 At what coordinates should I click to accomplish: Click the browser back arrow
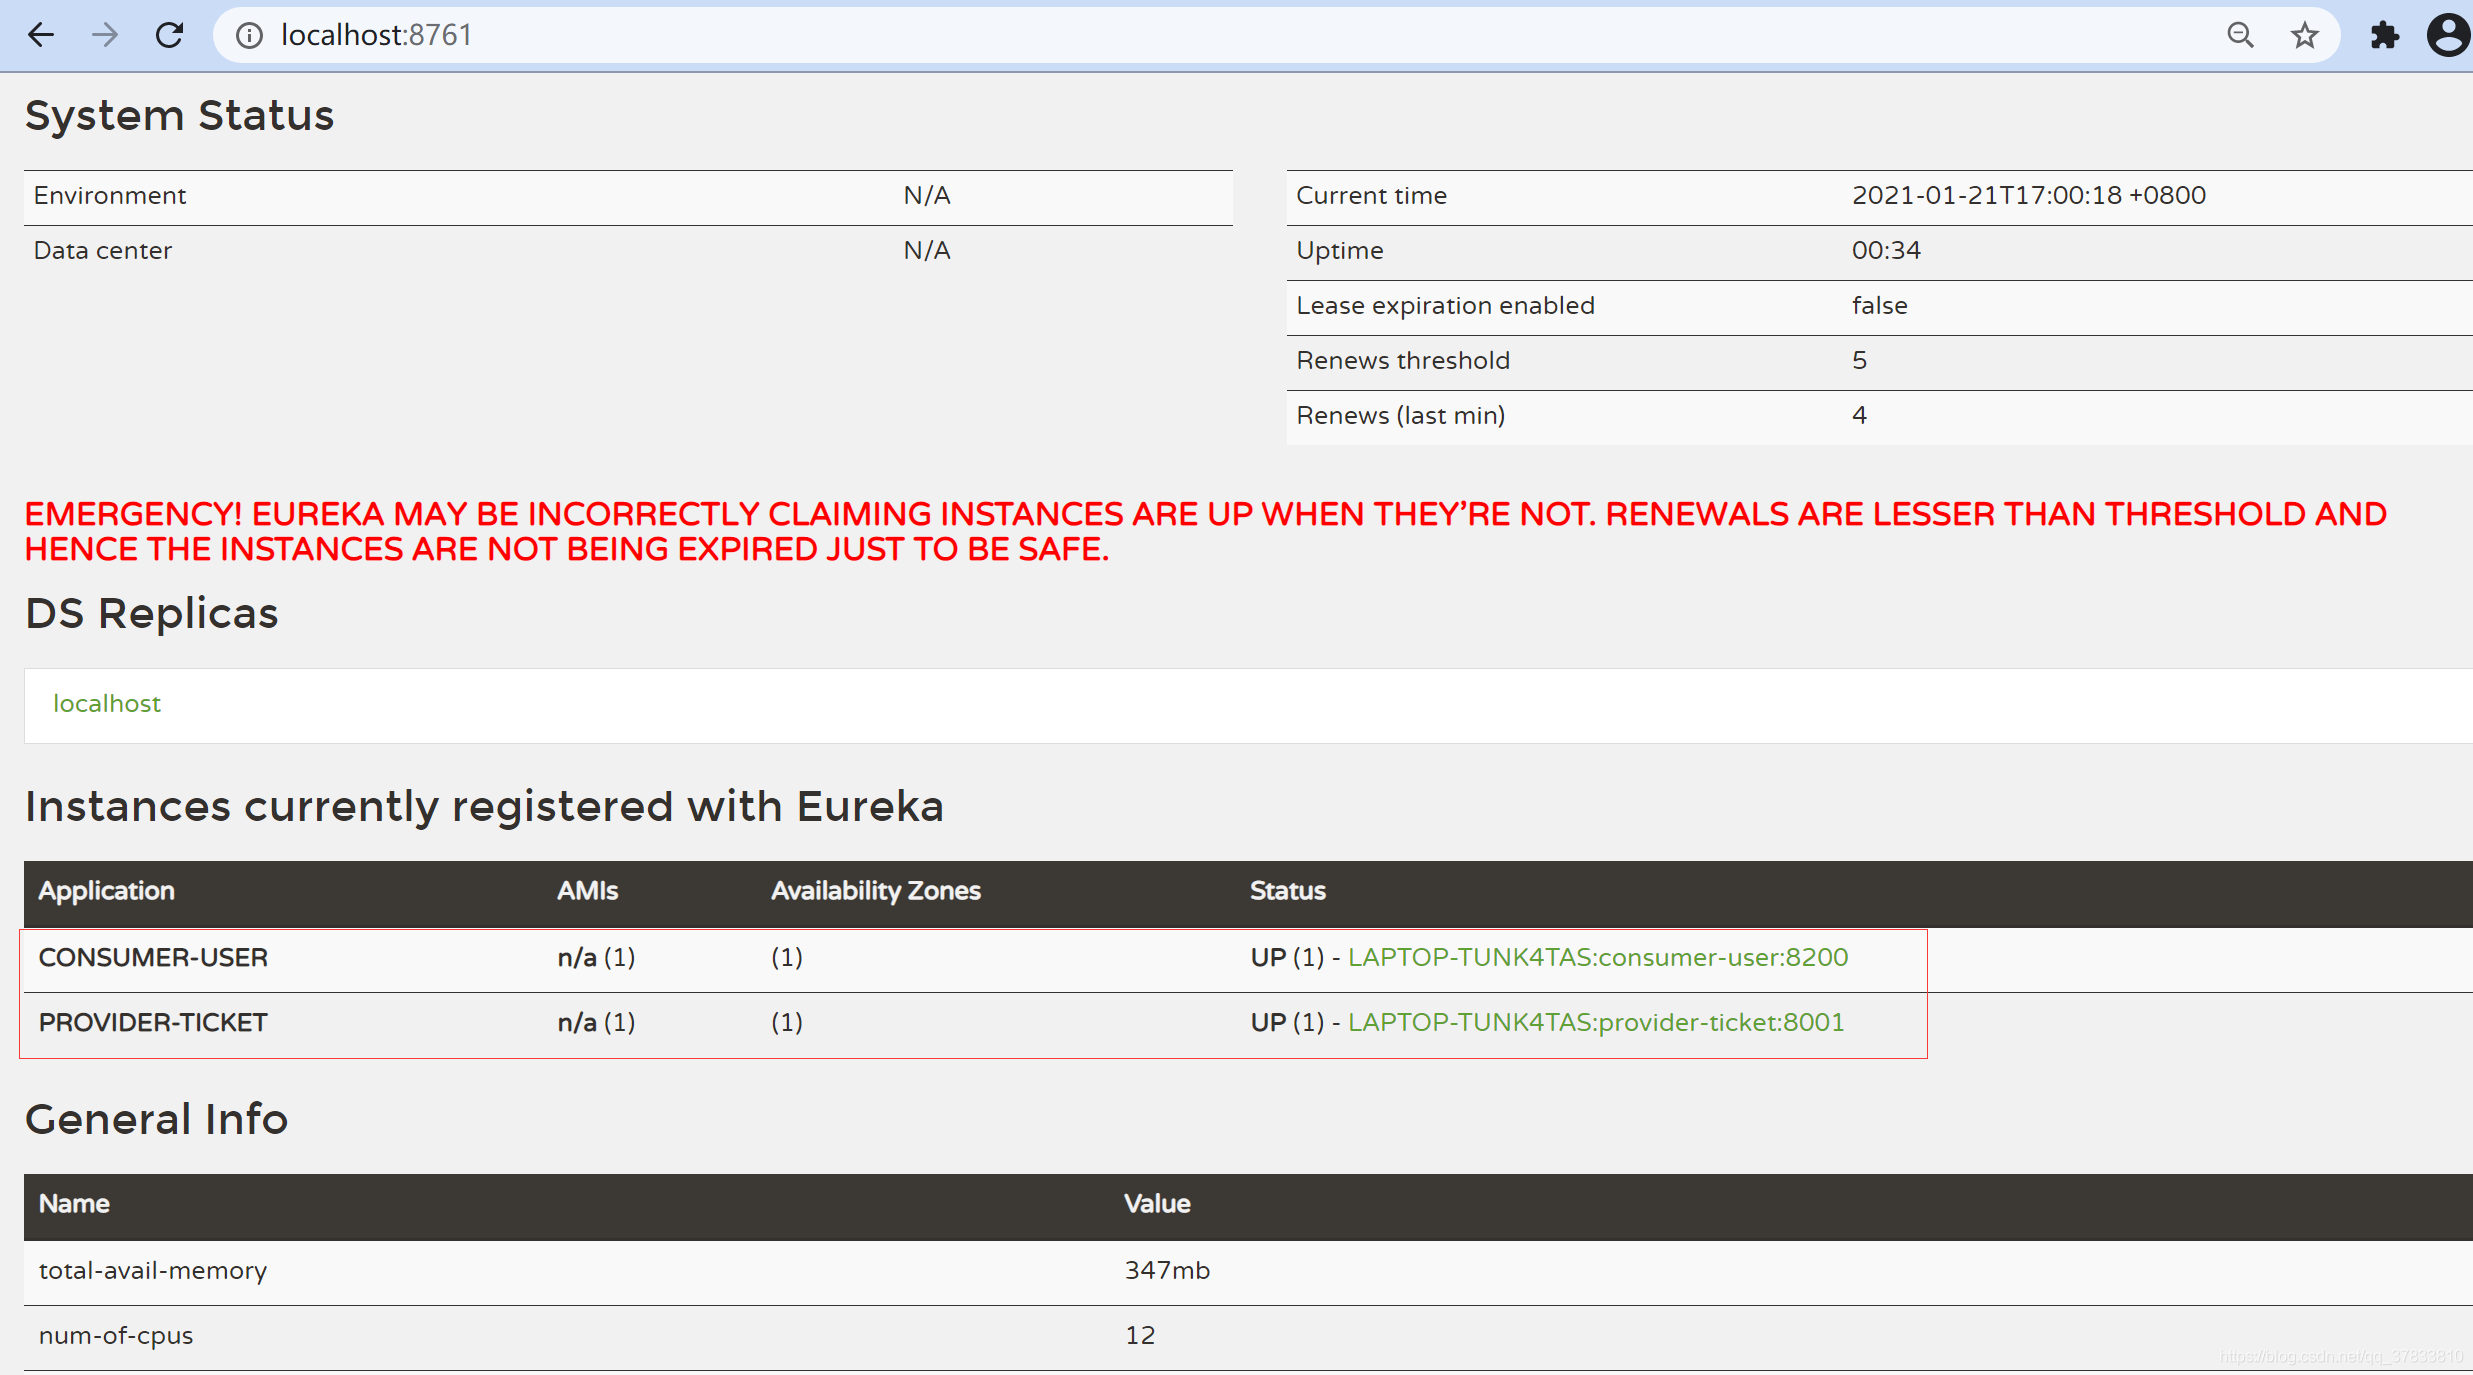pos(41,36)
